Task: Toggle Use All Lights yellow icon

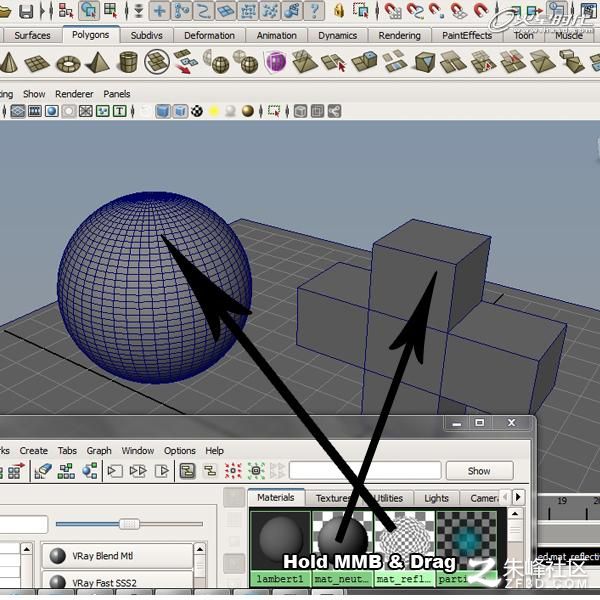Action: pos(214,111)
